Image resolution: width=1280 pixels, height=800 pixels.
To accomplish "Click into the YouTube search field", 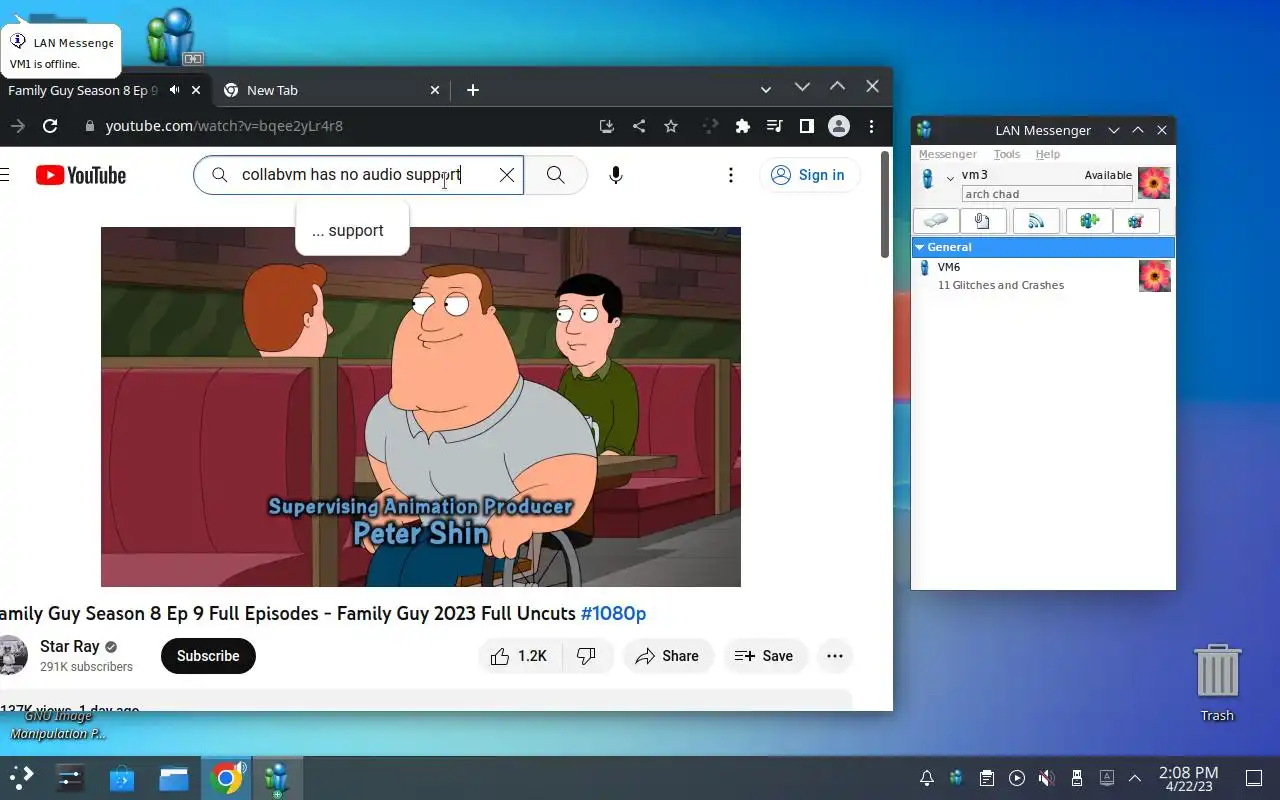I will (360, 175).
